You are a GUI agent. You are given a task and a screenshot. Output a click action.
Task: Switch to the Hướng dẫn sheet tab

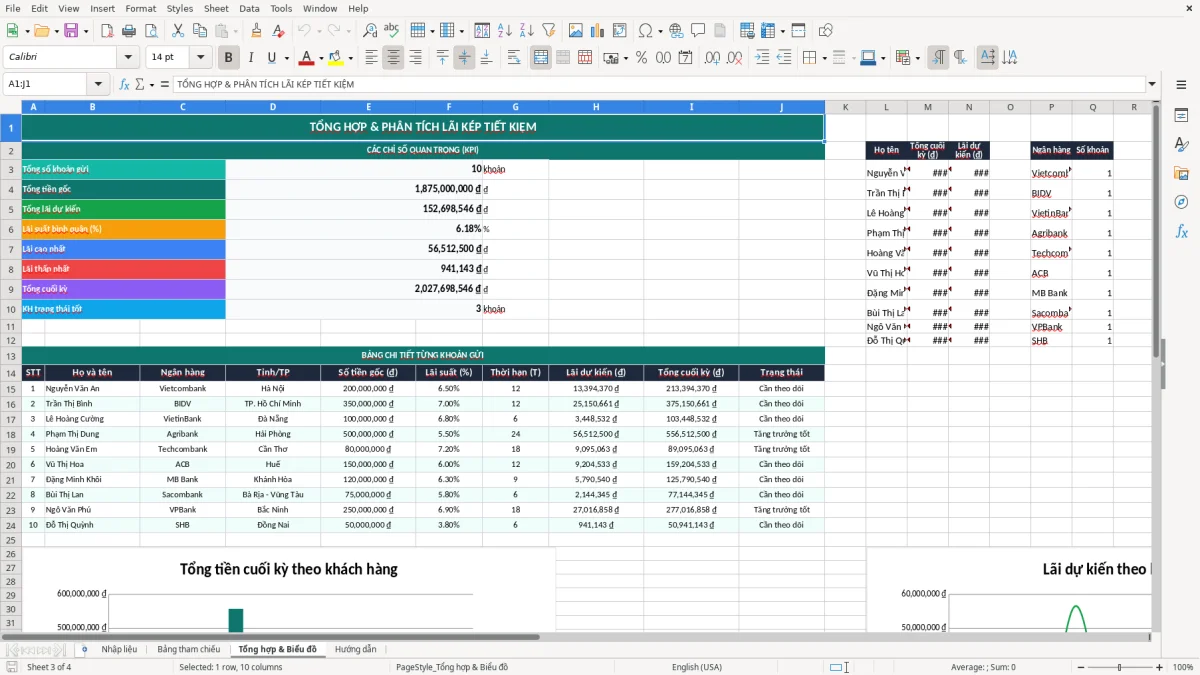pyautogui.click(x=356, y=650)
